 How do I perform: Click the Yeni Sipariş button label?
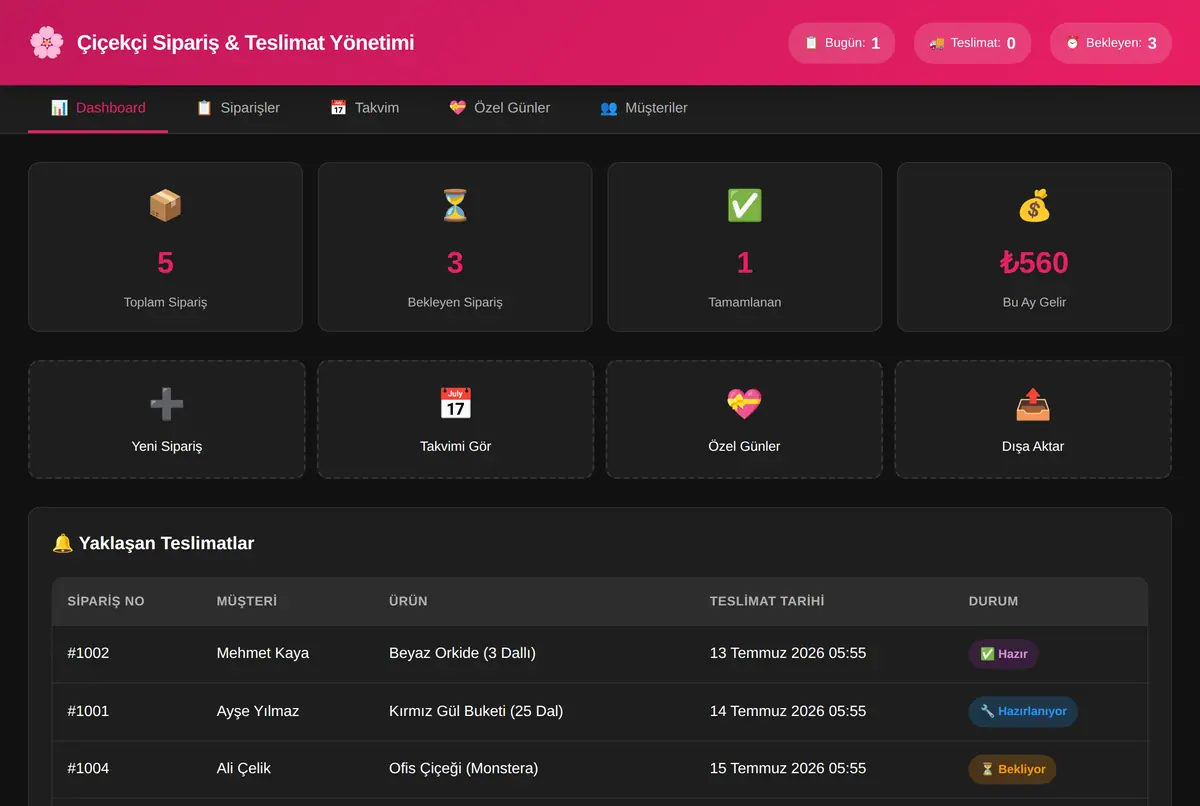166,446
